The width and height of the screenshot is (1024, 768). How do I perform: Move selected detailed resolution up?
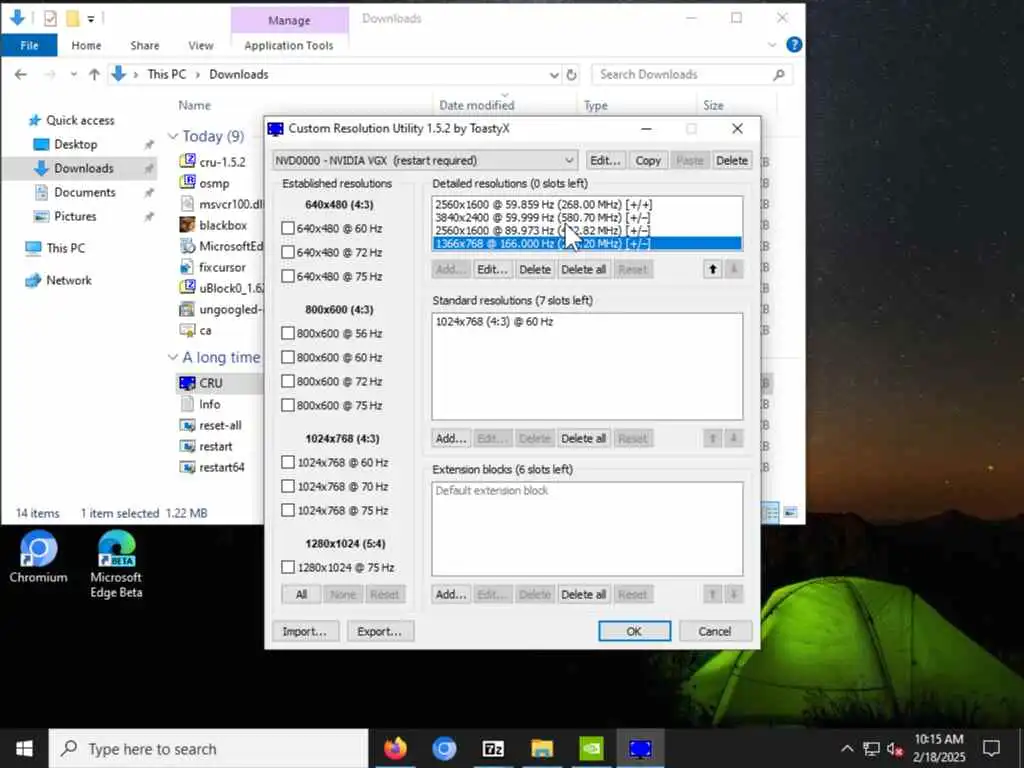(x=712, y=269)
